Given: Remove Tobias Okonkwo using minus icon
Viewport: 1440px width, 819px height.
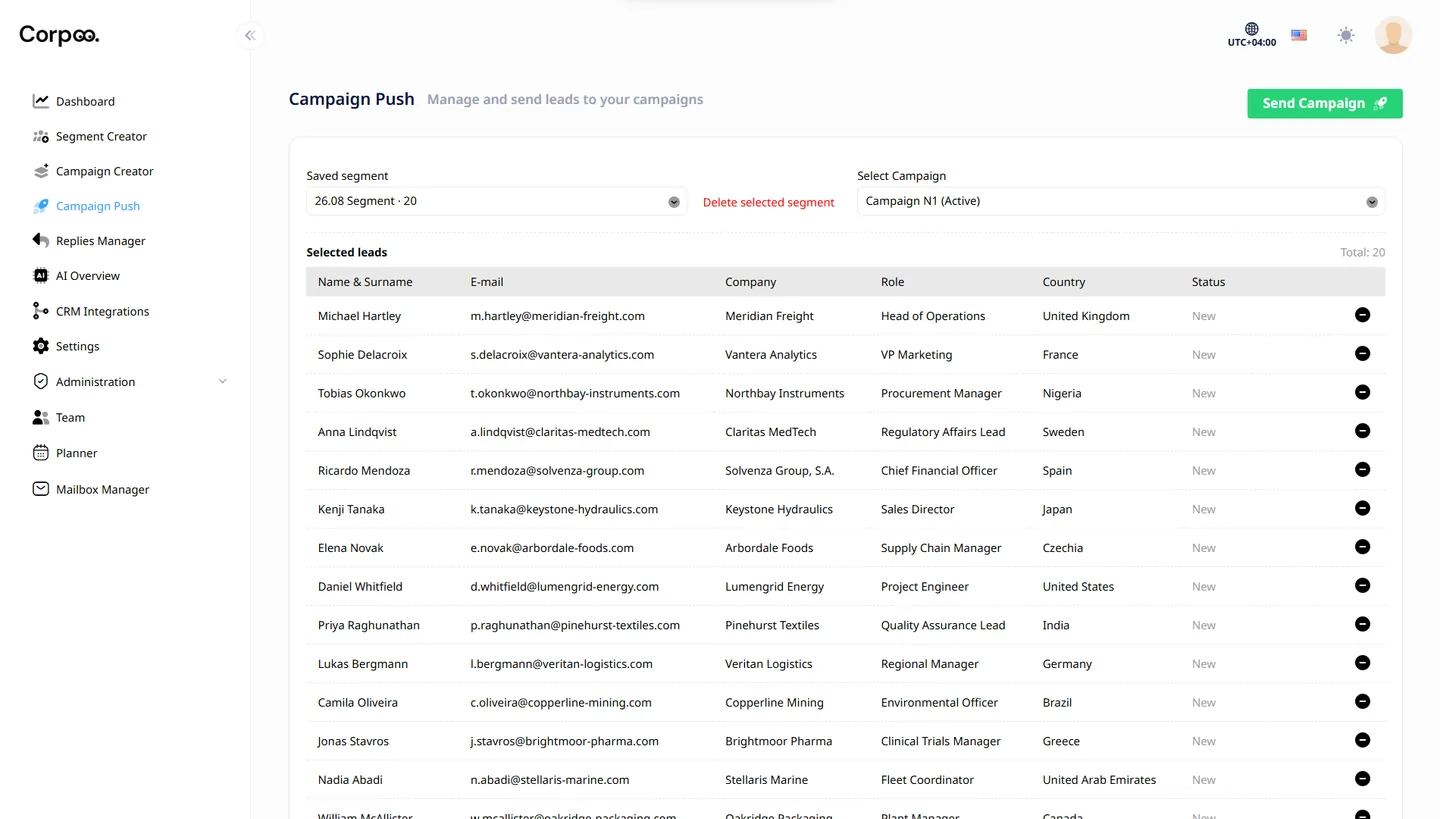Looking at the screenshot, I should coord(1362,392).
